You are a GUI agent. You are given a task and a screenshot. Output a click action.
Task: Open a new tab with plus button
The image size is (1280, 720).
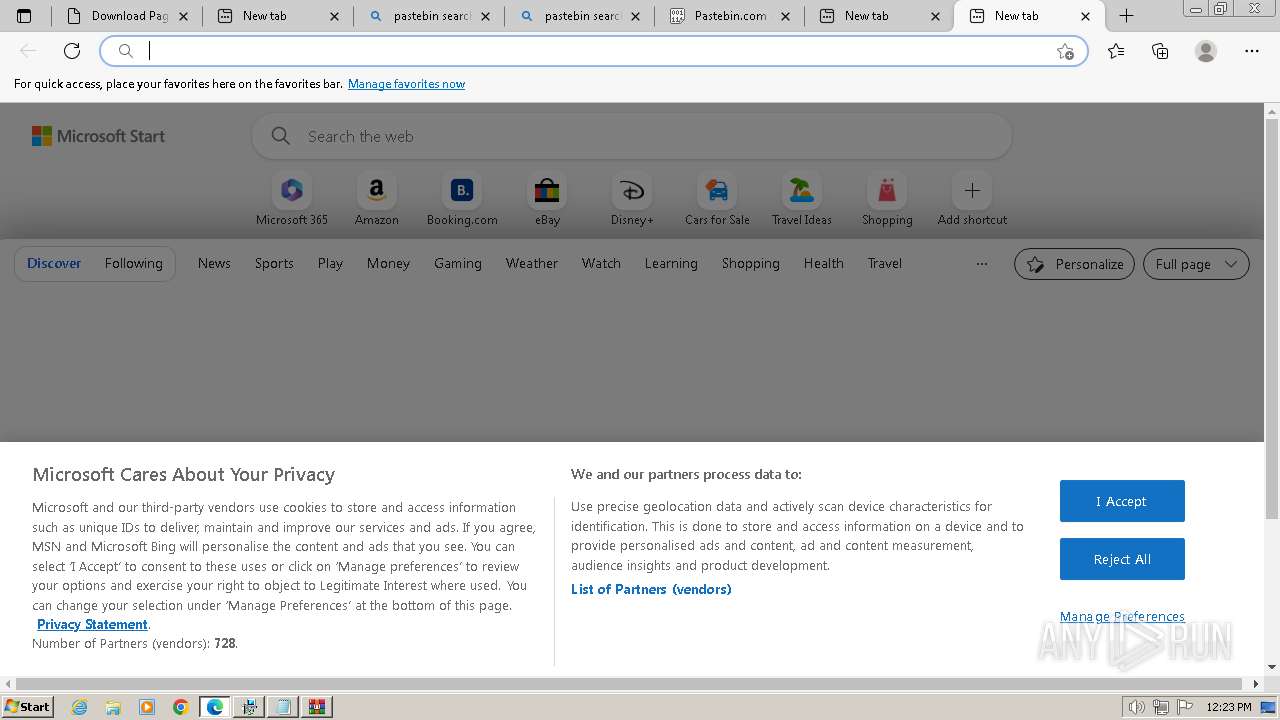(1126, 16)
